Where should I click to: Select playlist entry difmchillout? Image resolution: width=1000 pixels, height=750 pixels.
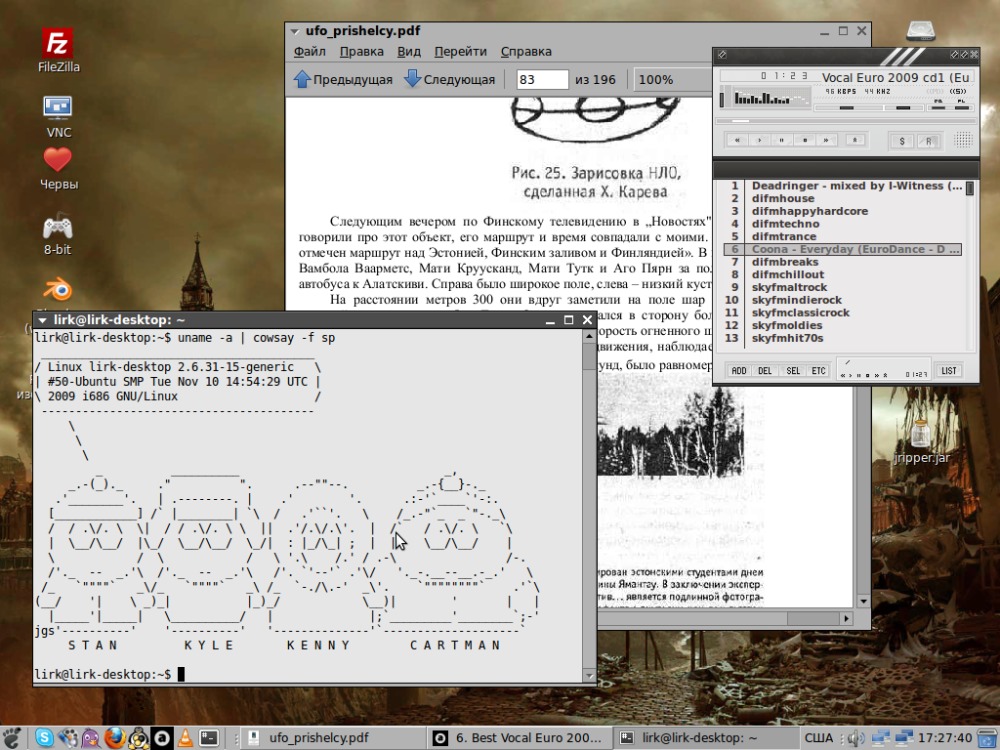point(842,275)
